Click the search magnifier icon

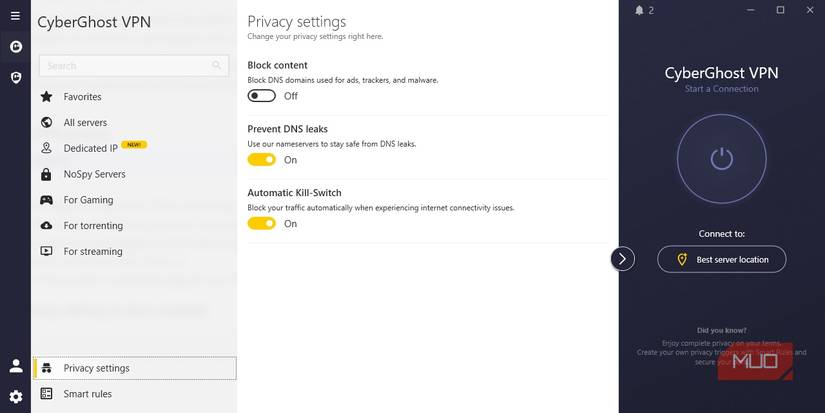[217, 66]
